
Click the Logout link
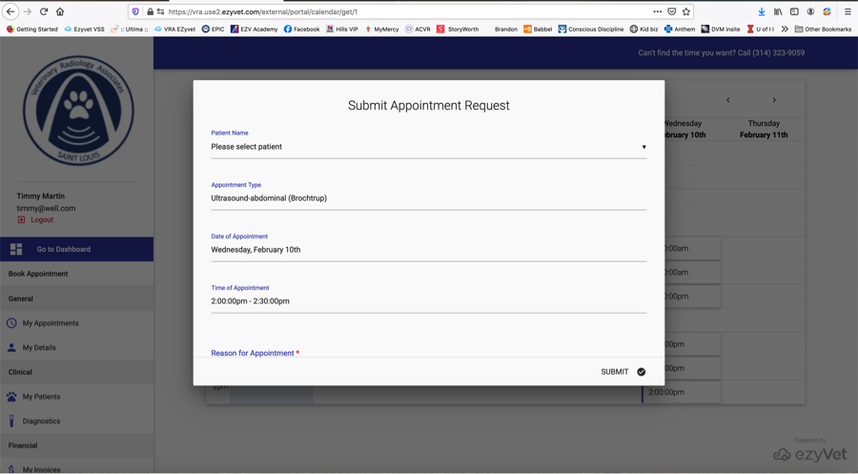pos(41,220)
